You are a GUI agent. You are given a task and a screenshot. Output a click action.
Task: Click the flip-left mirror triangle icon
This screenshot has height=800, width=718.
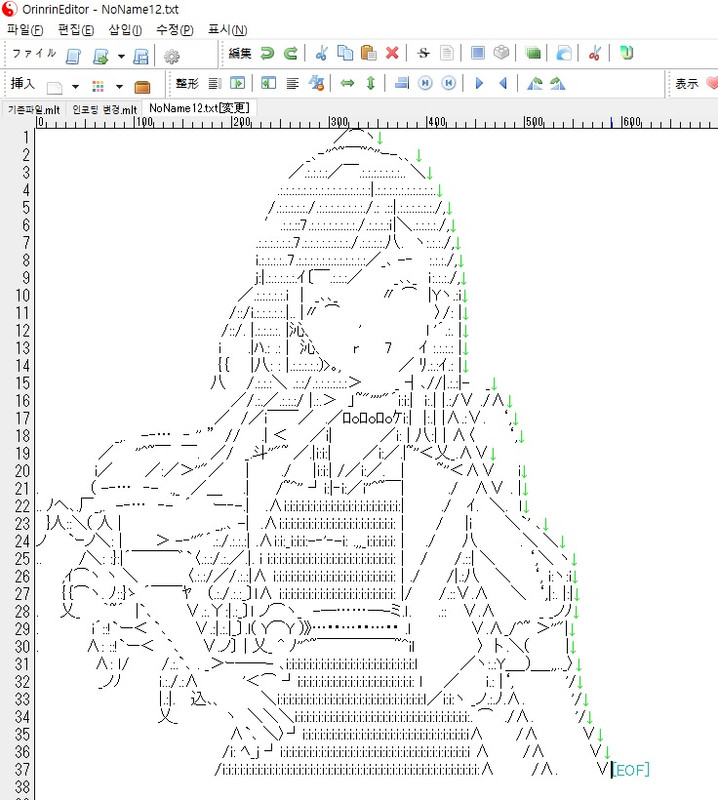click(x=534, y=83)
